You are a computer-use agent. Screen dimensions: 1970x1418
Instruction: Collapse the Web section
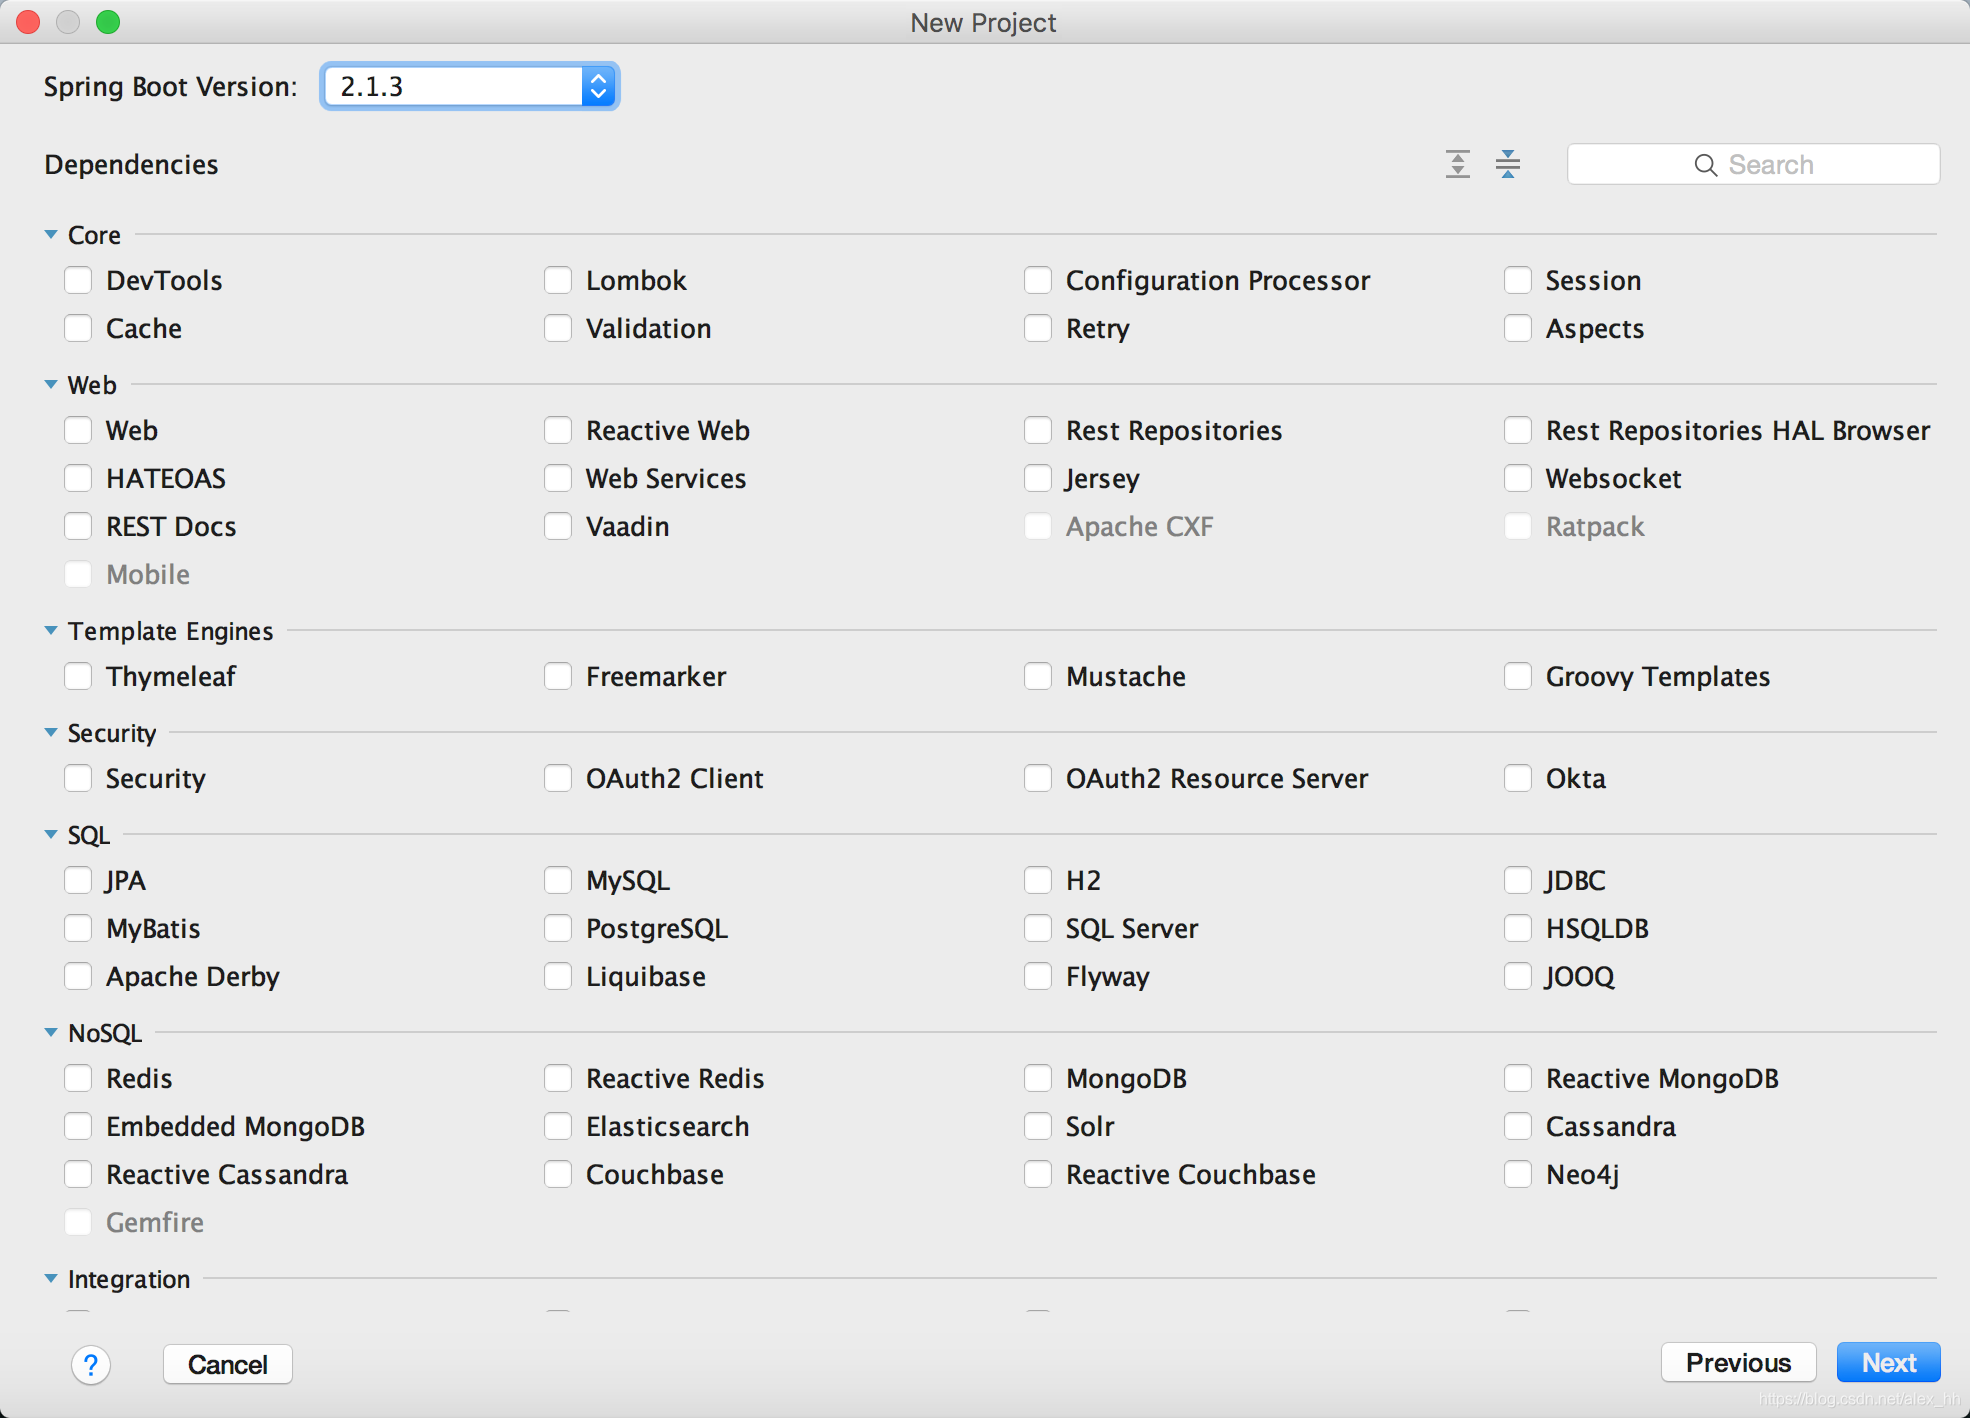(51, 385)
